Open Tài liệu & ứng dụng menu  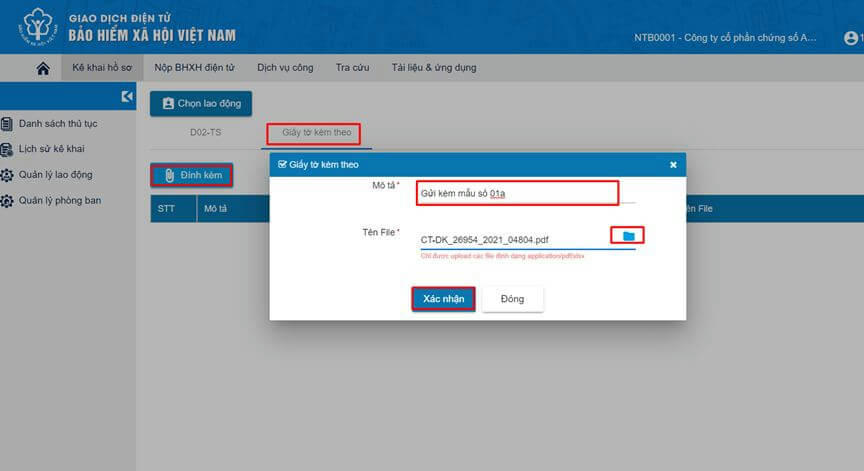pos(434,68)
